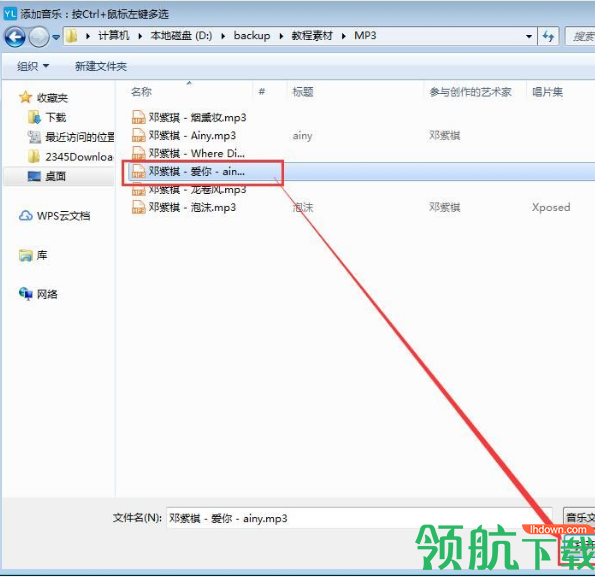
Task: Select the 网络 network icon
Action: [25, 294]
